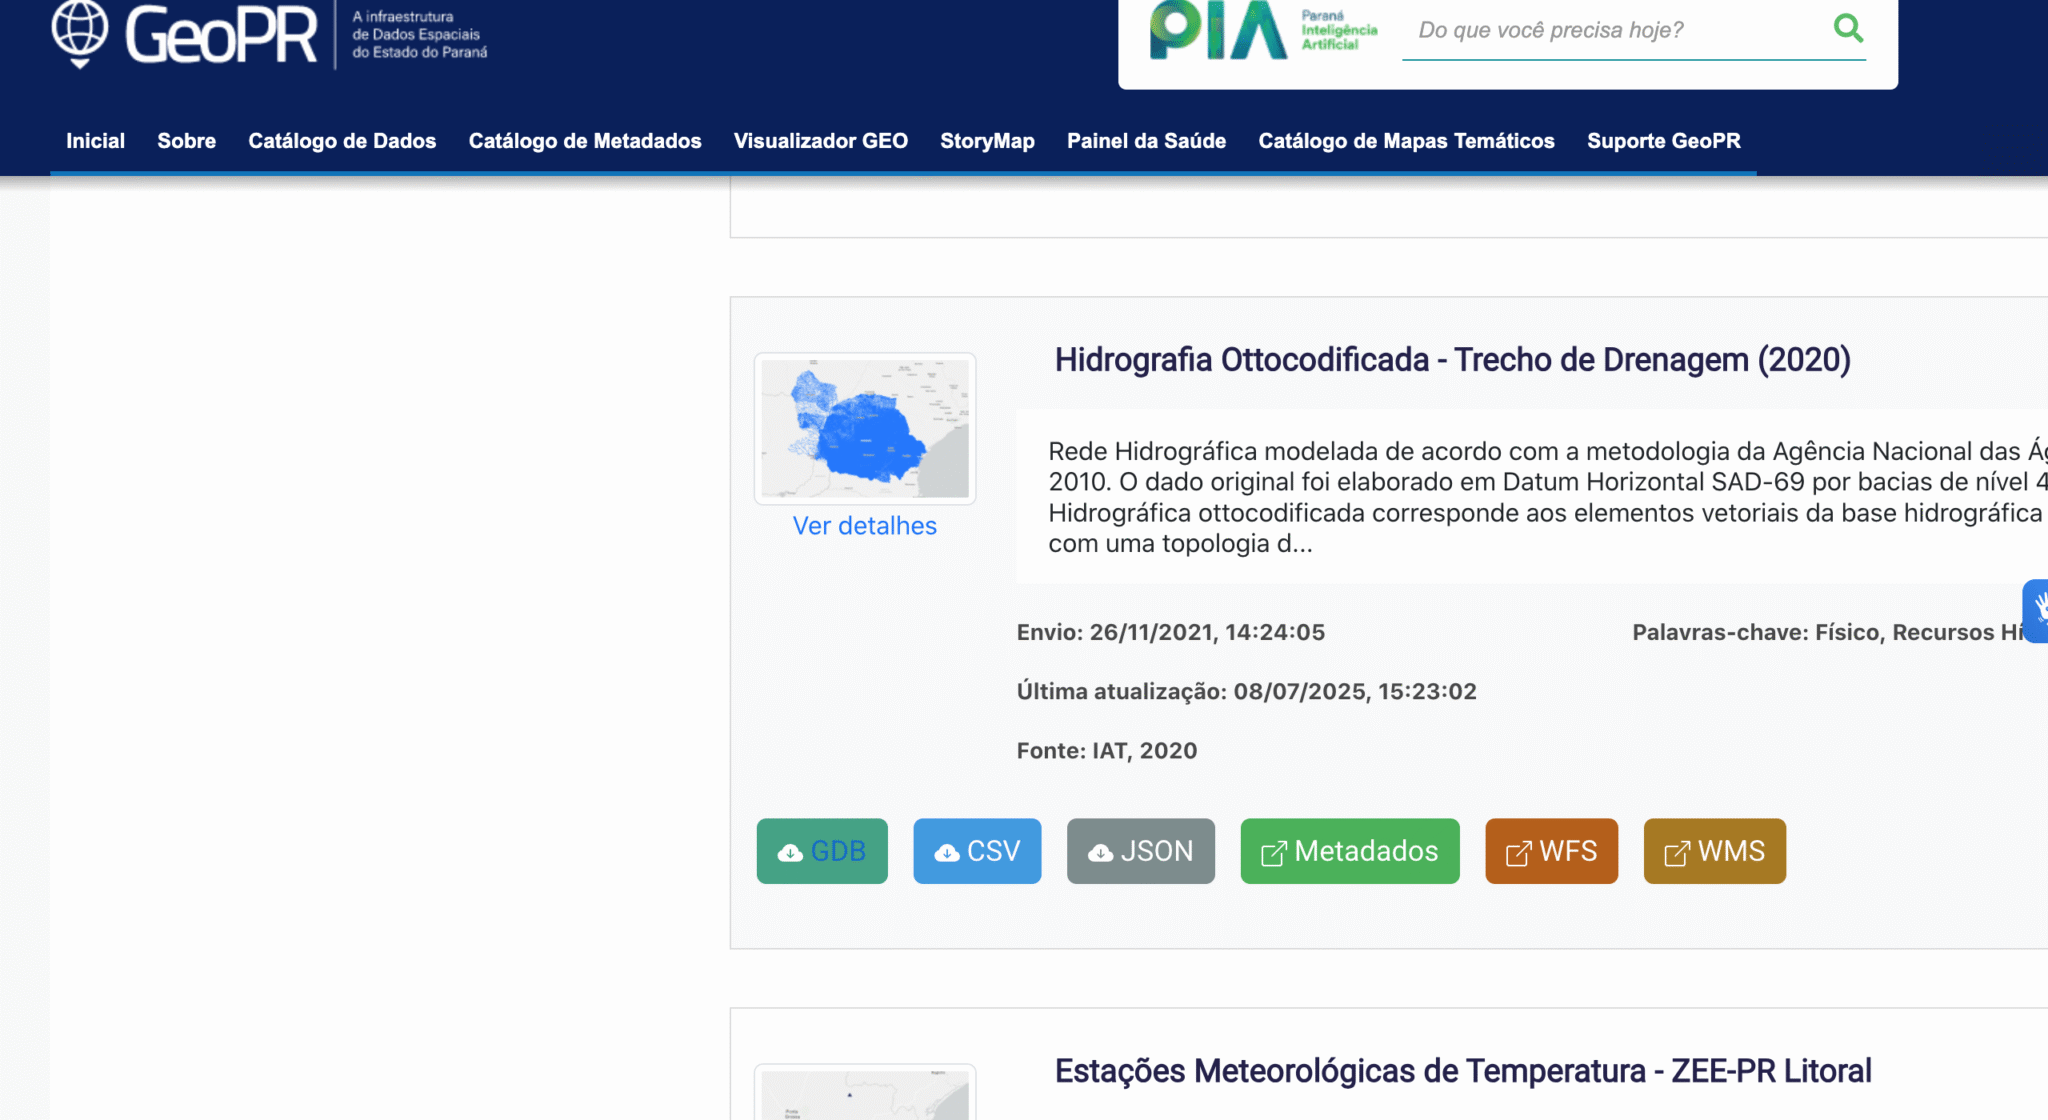Open the Hidrografia map thumbnail
This screenshot has width=2048, height=1120.
pos(865,428)
